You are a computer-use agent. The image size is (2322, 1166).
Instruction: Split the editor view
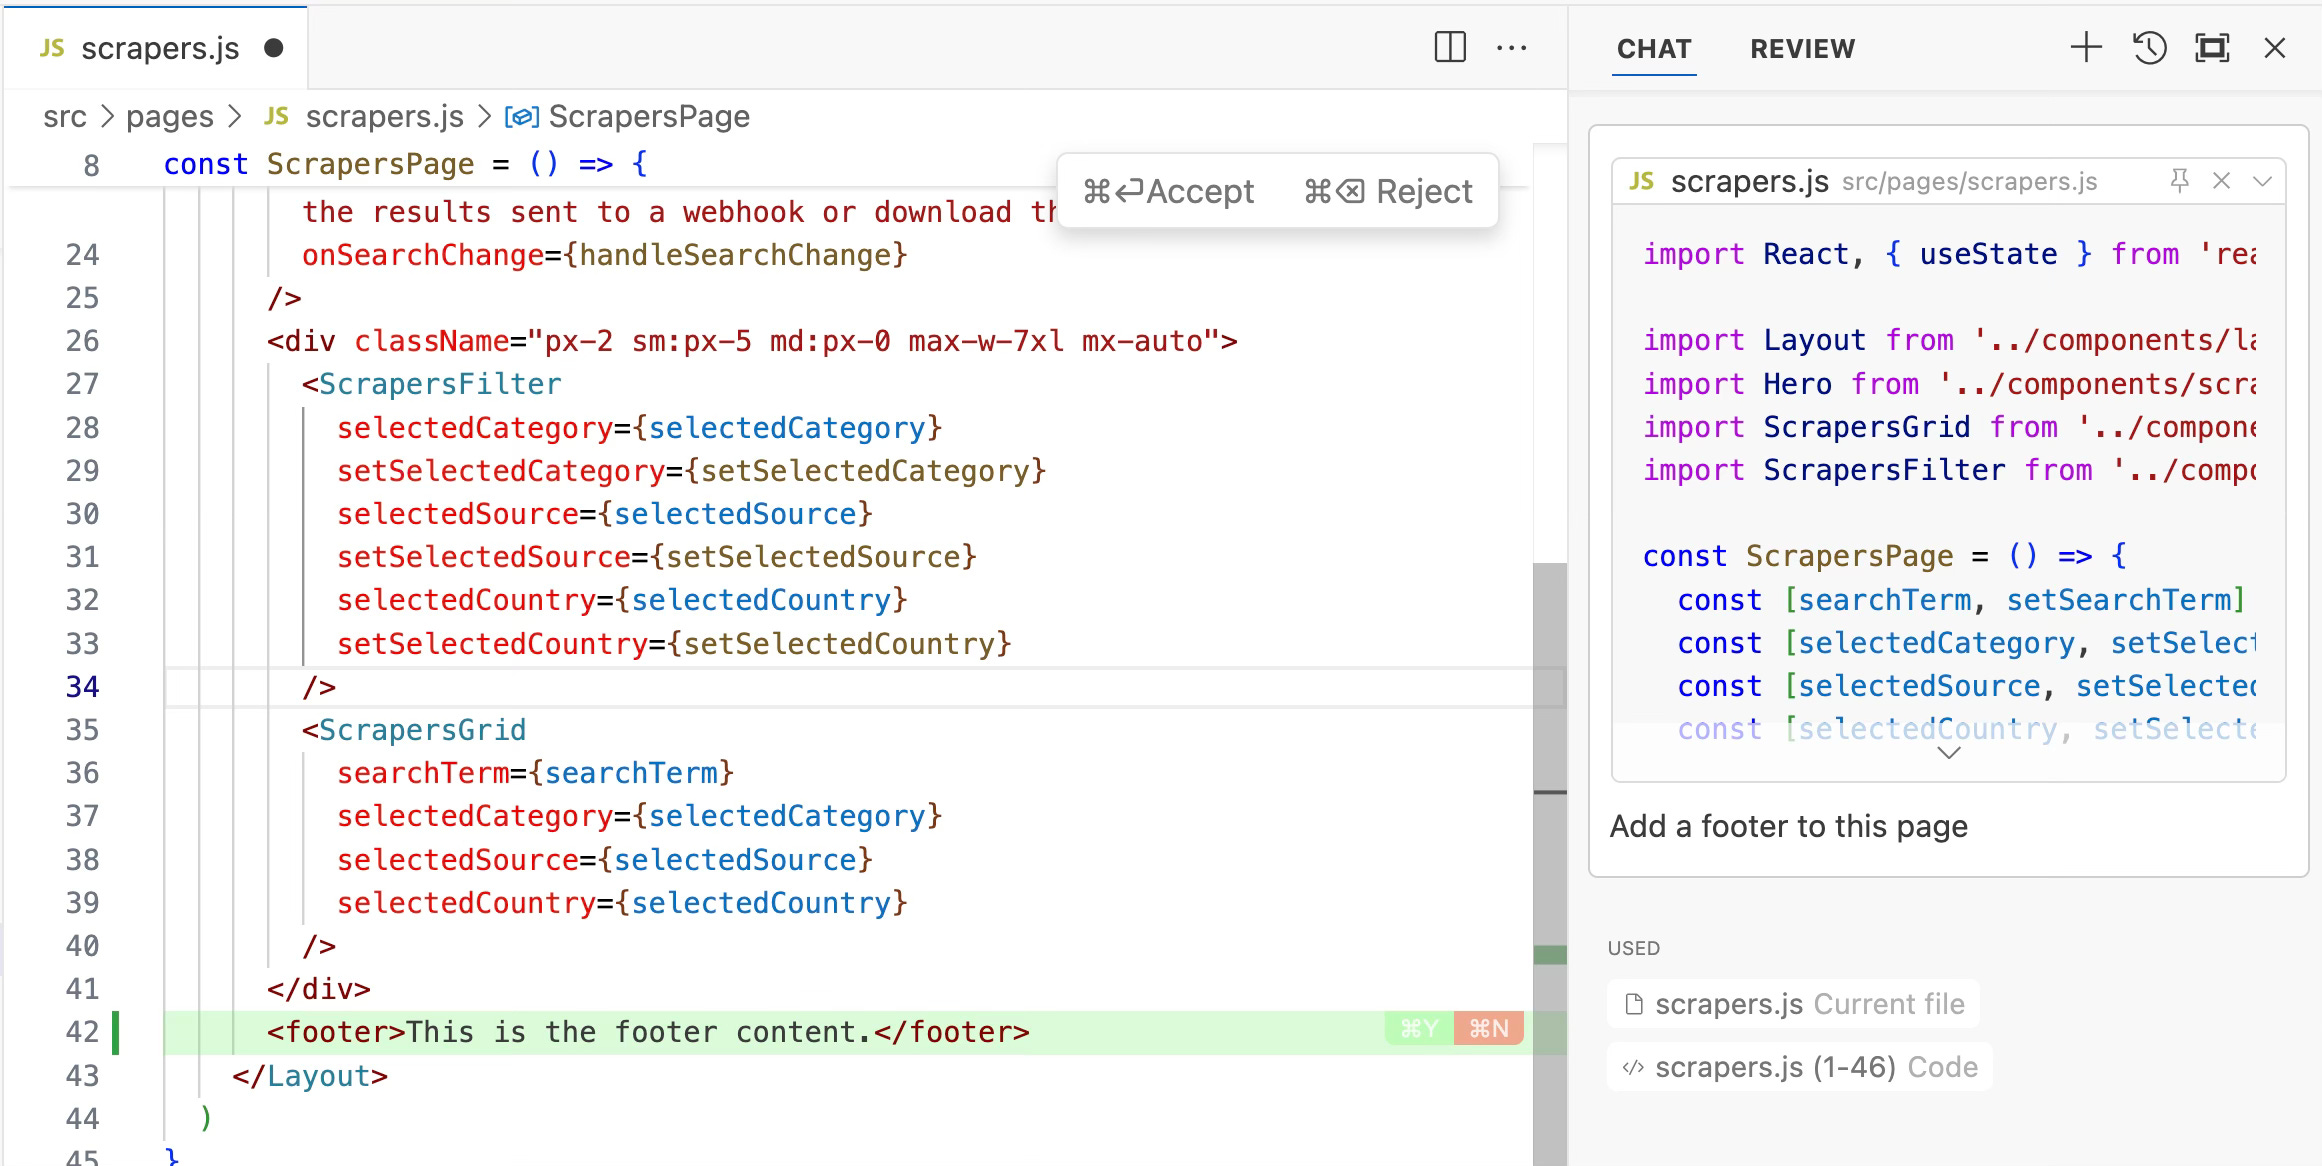pos(1450,47)
